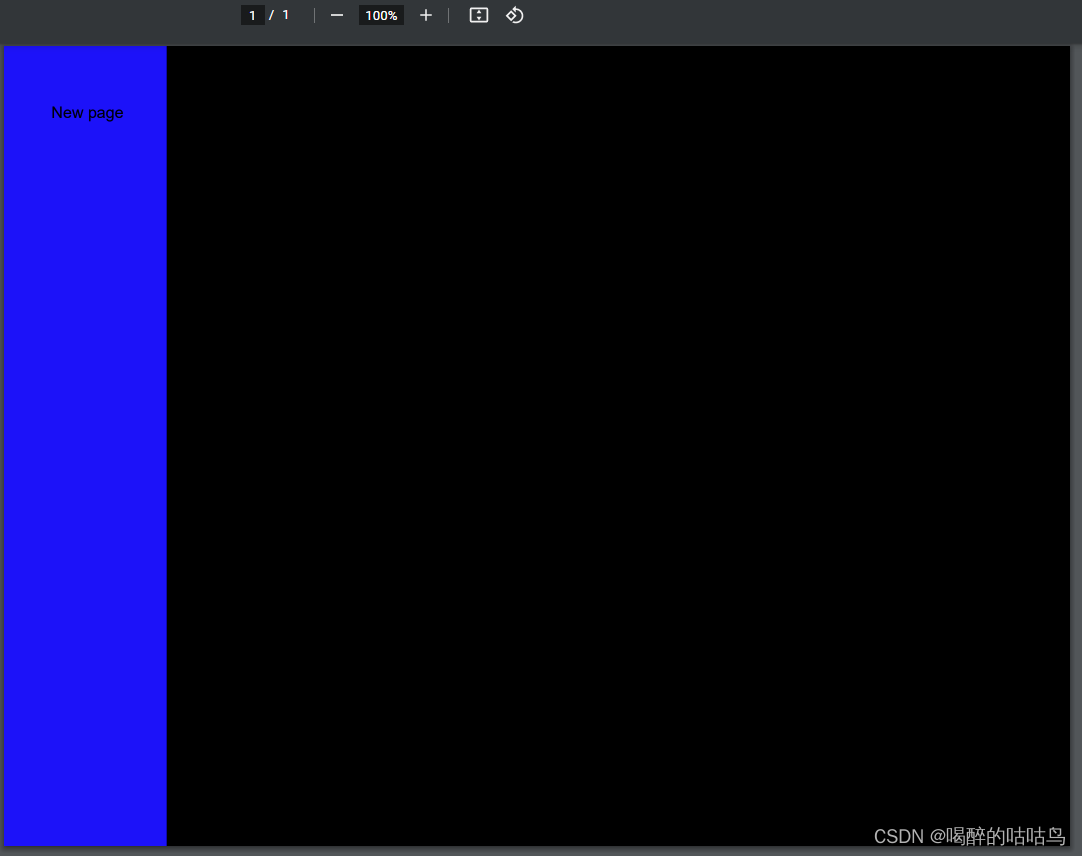The image size is (1082, 856).
Task: Click the fit page icon to resize view
Action: pos(478,15)
